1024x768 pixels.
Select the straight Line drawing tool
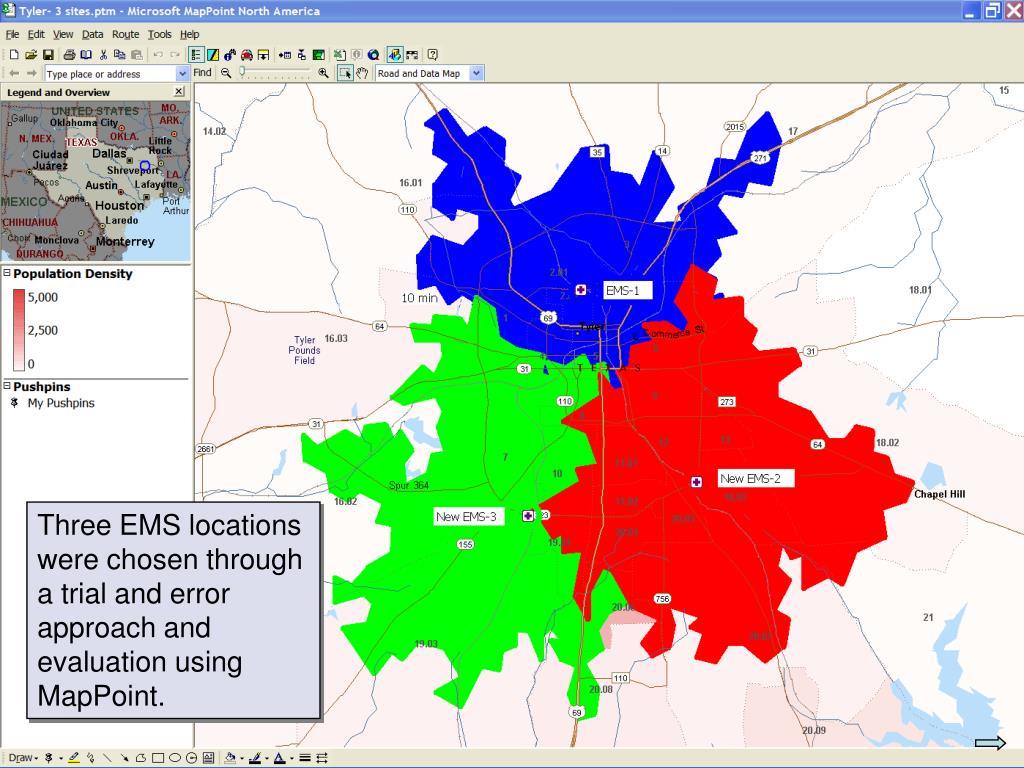pyautogui.click(x=107, y=758)
